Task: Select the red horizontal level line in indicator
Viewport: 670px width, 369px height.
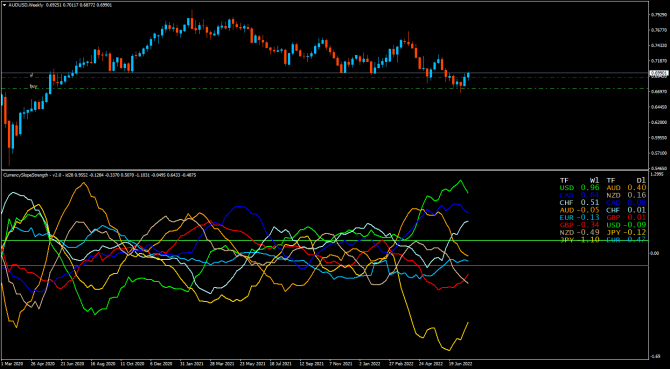Action: (324, 266)
